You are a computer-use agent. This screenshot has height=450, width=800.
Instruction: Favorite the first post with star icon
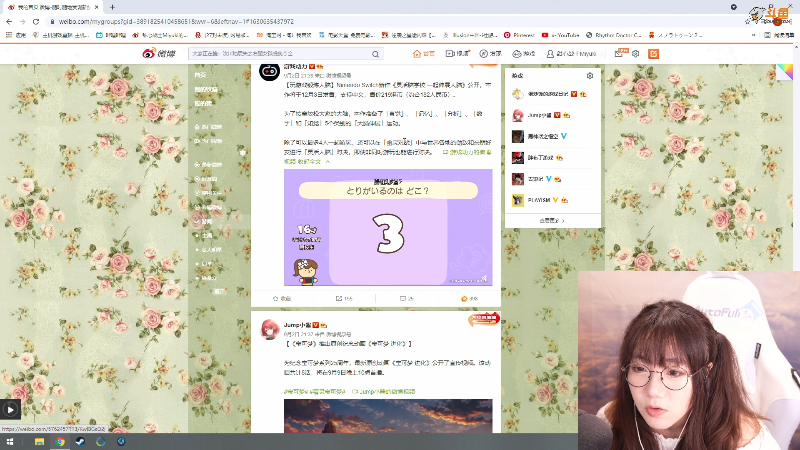(282, 298)
